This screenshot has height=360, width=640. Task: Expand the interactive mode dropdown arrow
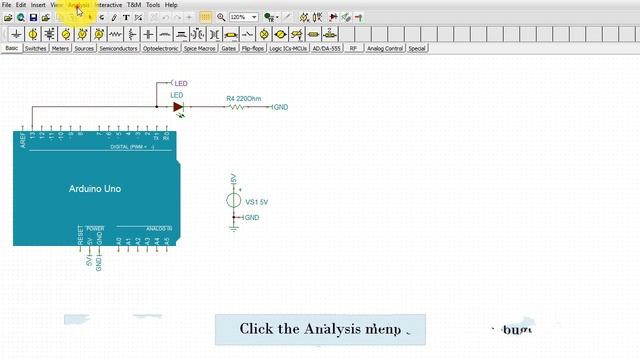278,18
